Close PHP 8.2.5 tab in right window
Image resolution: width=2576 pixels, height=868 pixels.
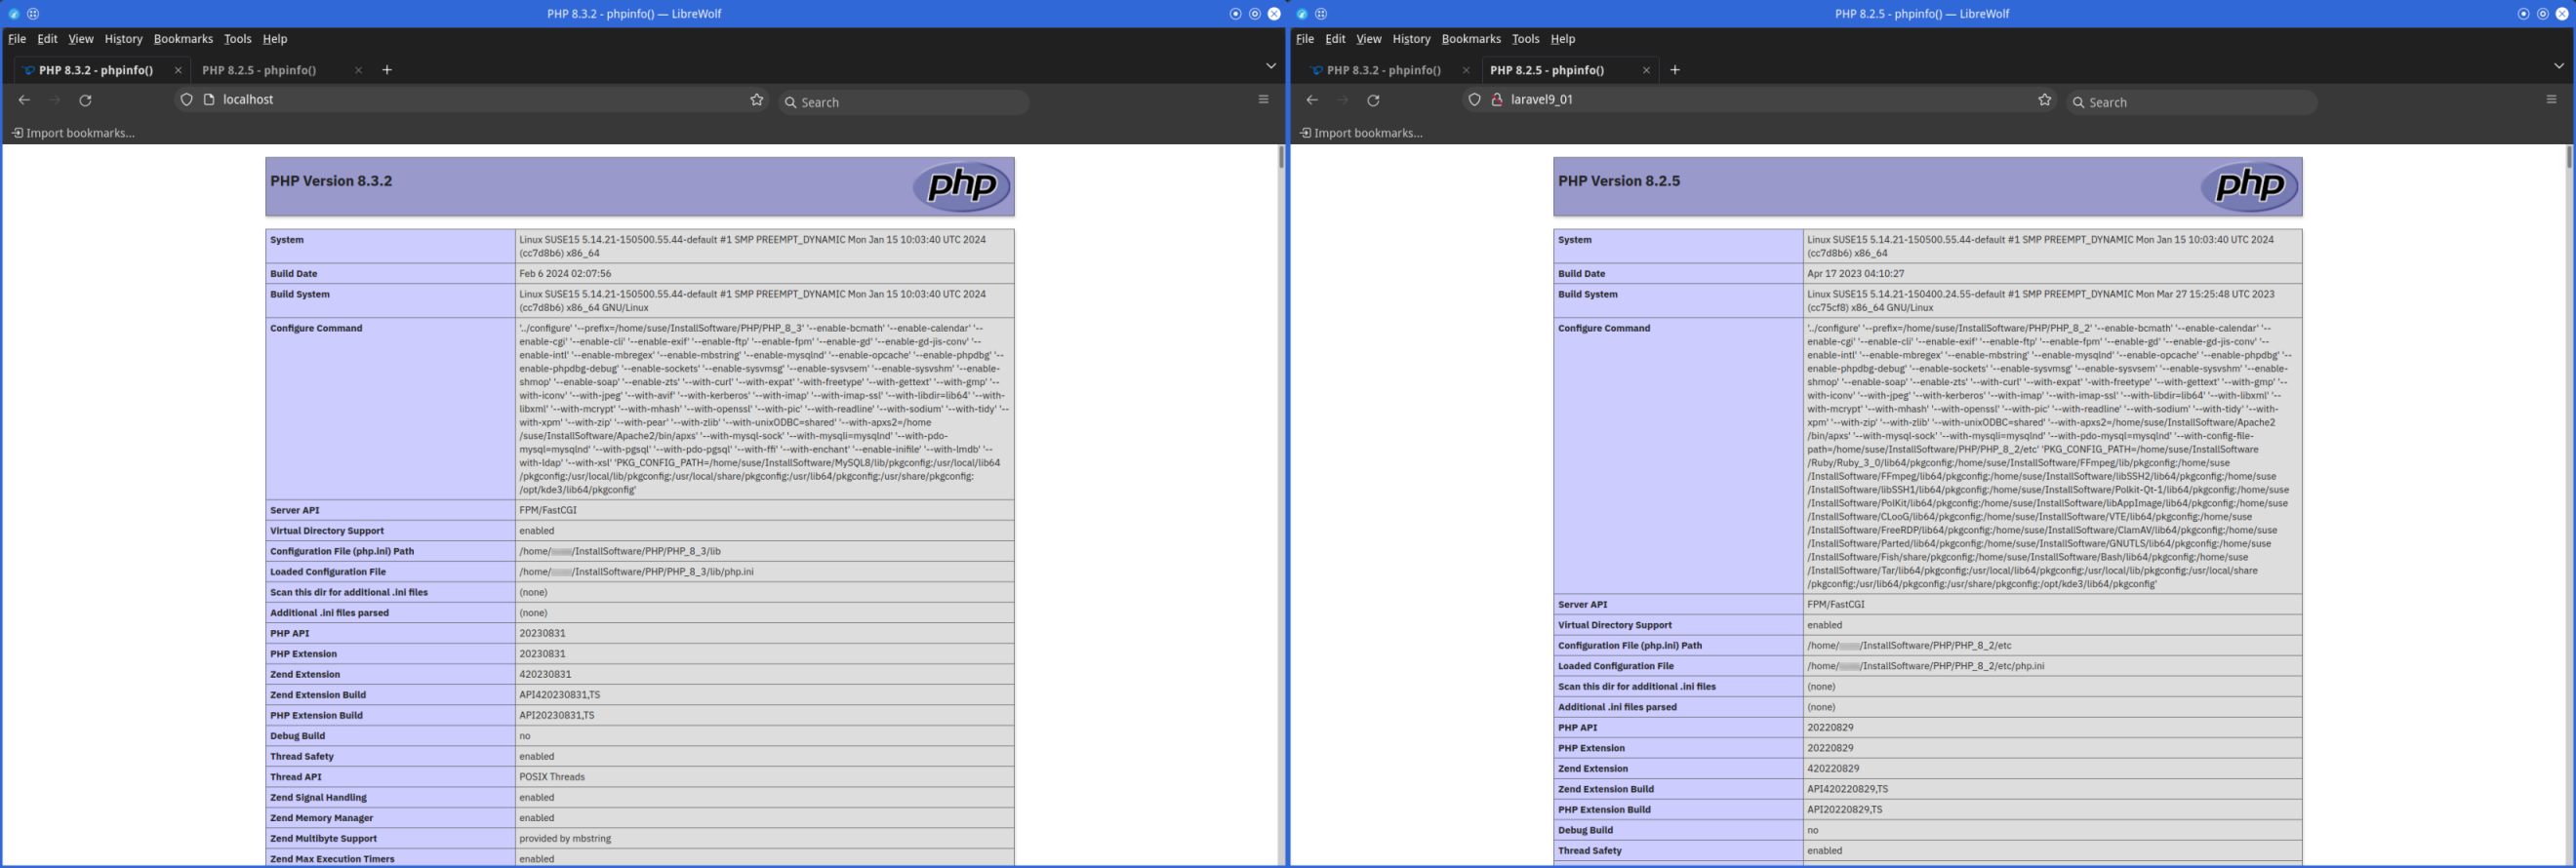click(x=1646, y=70)
